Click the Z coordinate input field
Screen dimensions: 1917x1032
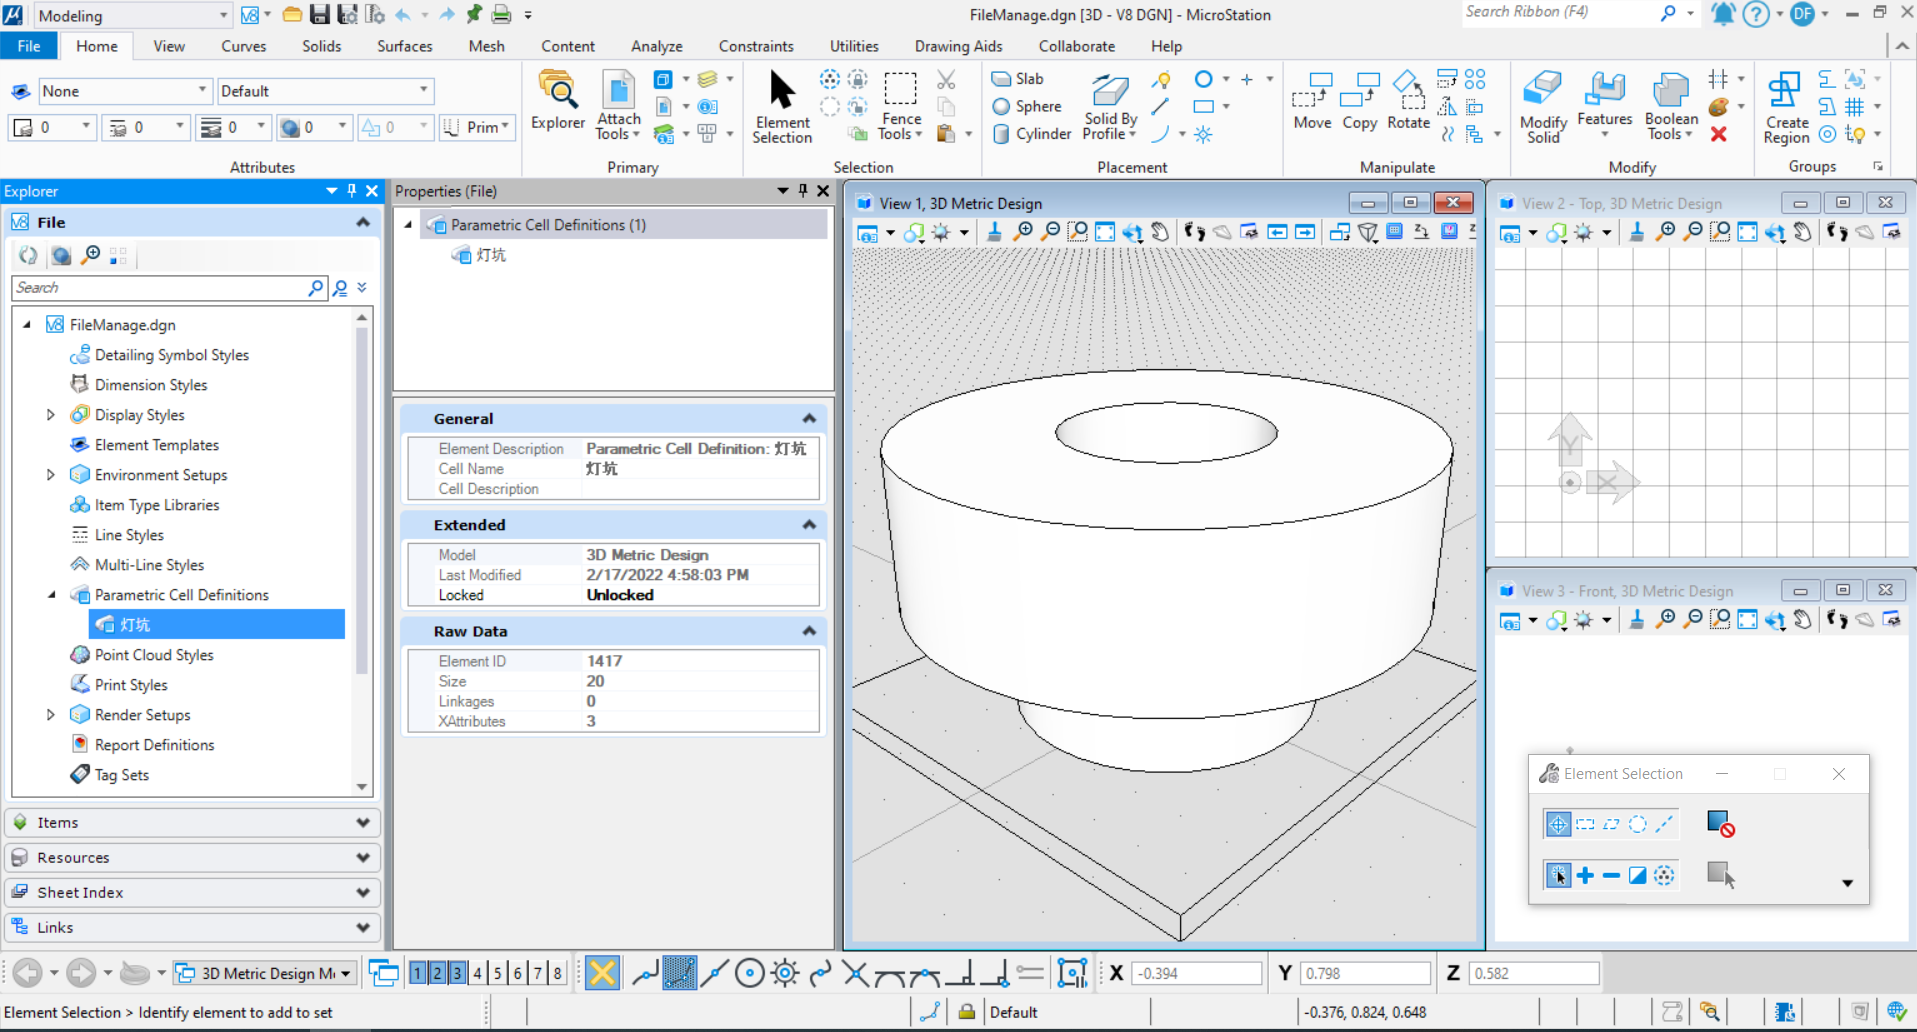click(x=1534, y=973)
